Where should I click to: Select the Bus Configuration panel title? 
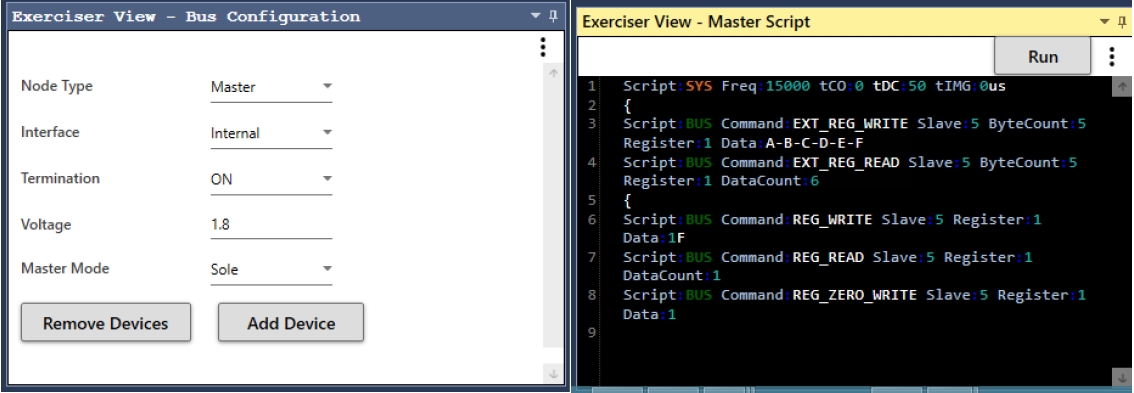coord(186,16)
